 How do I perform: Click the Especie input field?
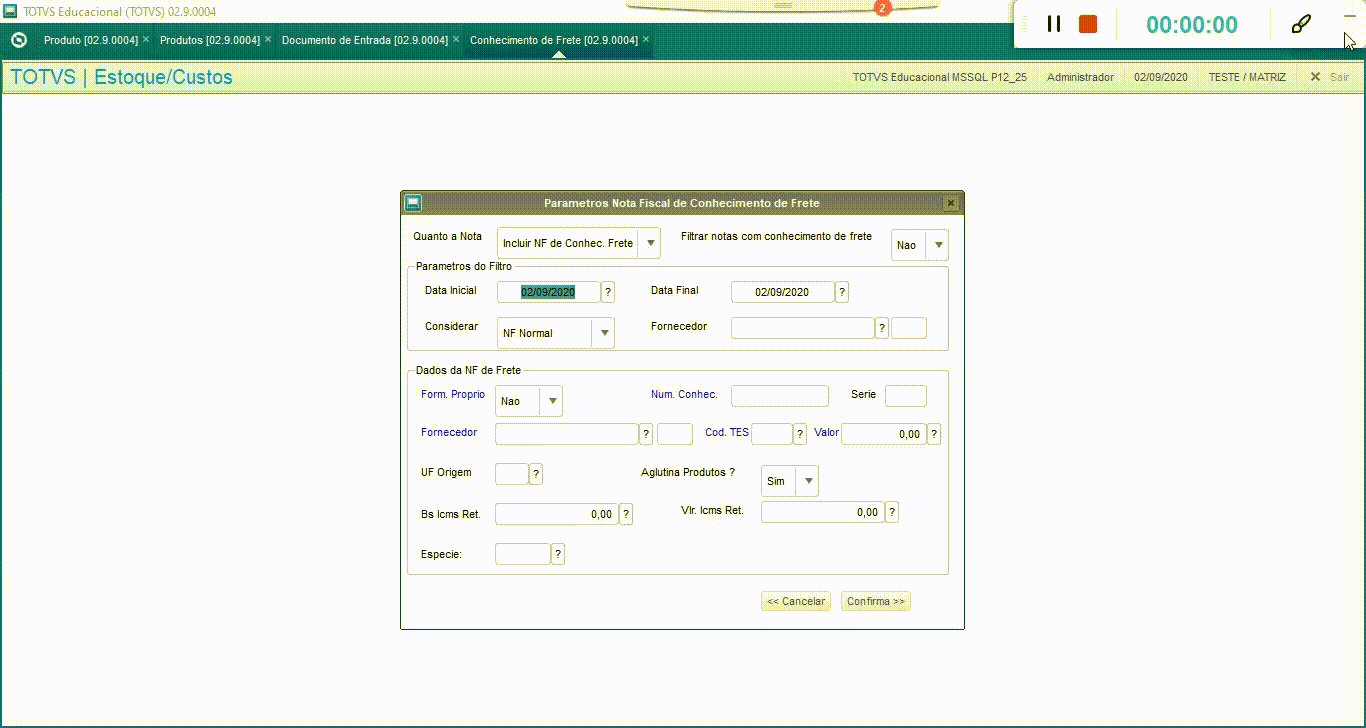(522, 554)
